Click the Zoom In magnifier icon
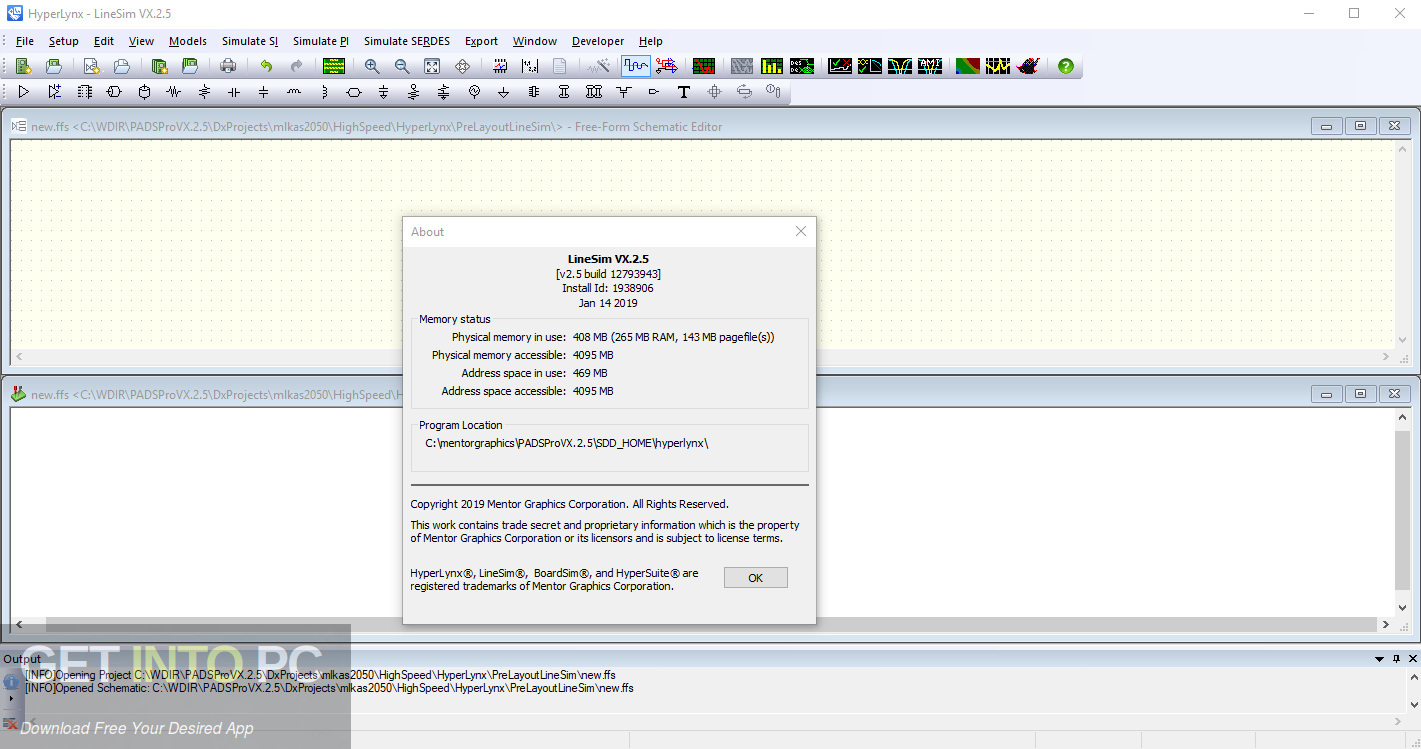The height and width of the screenshot is (749, 1421). point(372,66)
